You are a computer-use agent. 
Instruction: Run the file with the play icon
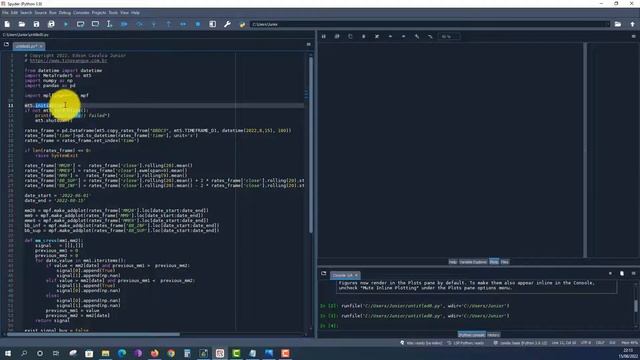point(66,24)
